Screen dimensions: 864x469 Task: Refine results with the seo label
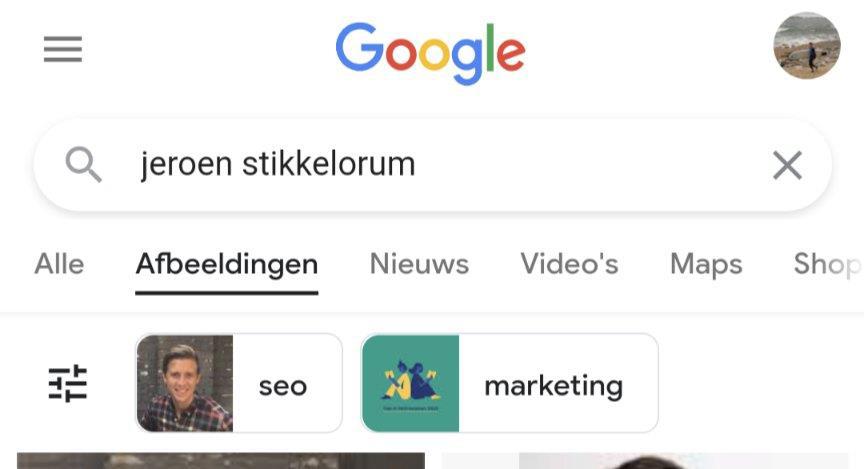283,386
